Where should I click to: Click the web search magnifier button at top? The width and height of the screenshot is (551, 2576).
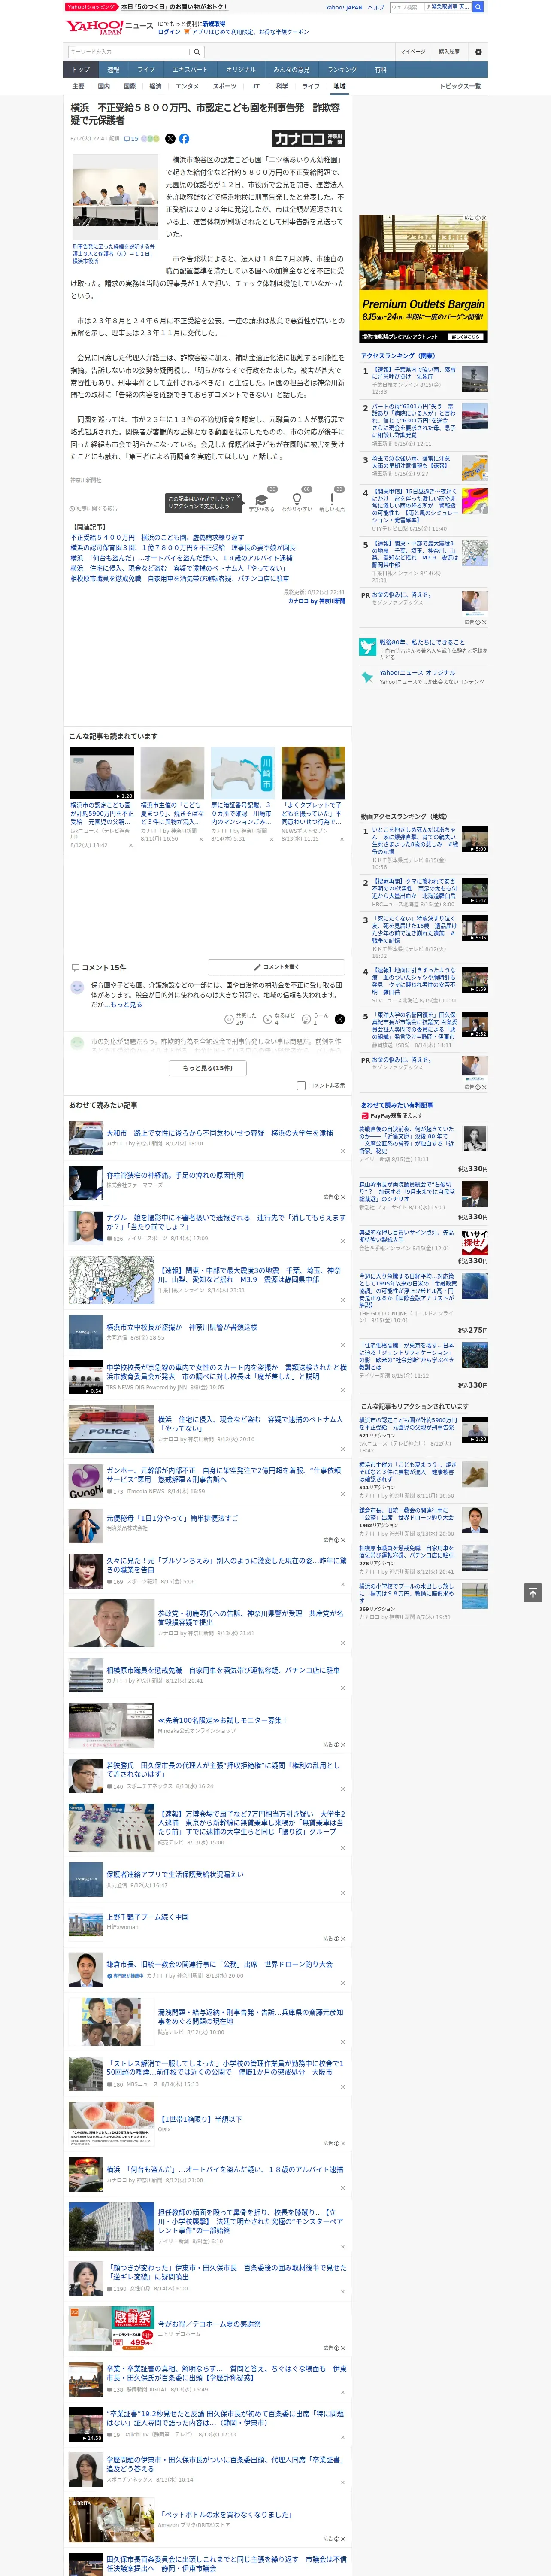478,7
